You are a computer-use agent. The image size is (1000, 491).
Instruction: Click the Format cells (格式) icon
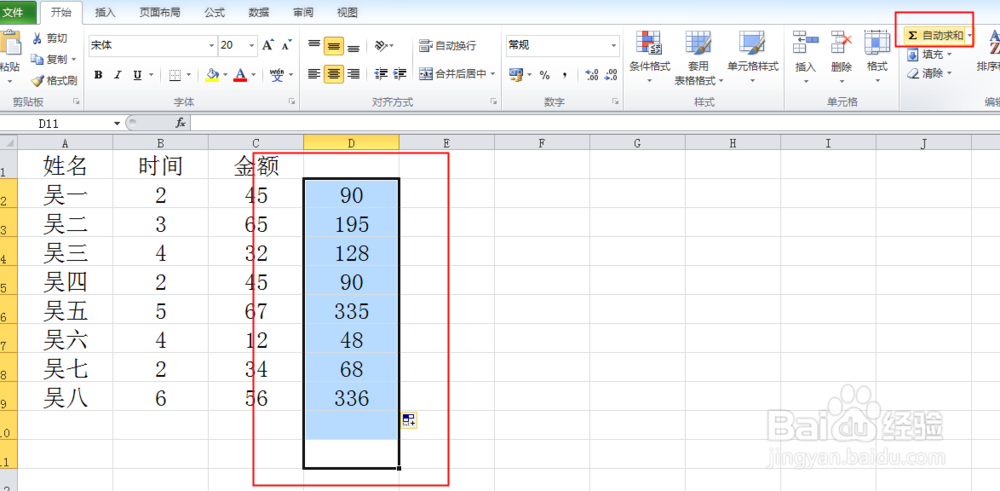[877, 43]
